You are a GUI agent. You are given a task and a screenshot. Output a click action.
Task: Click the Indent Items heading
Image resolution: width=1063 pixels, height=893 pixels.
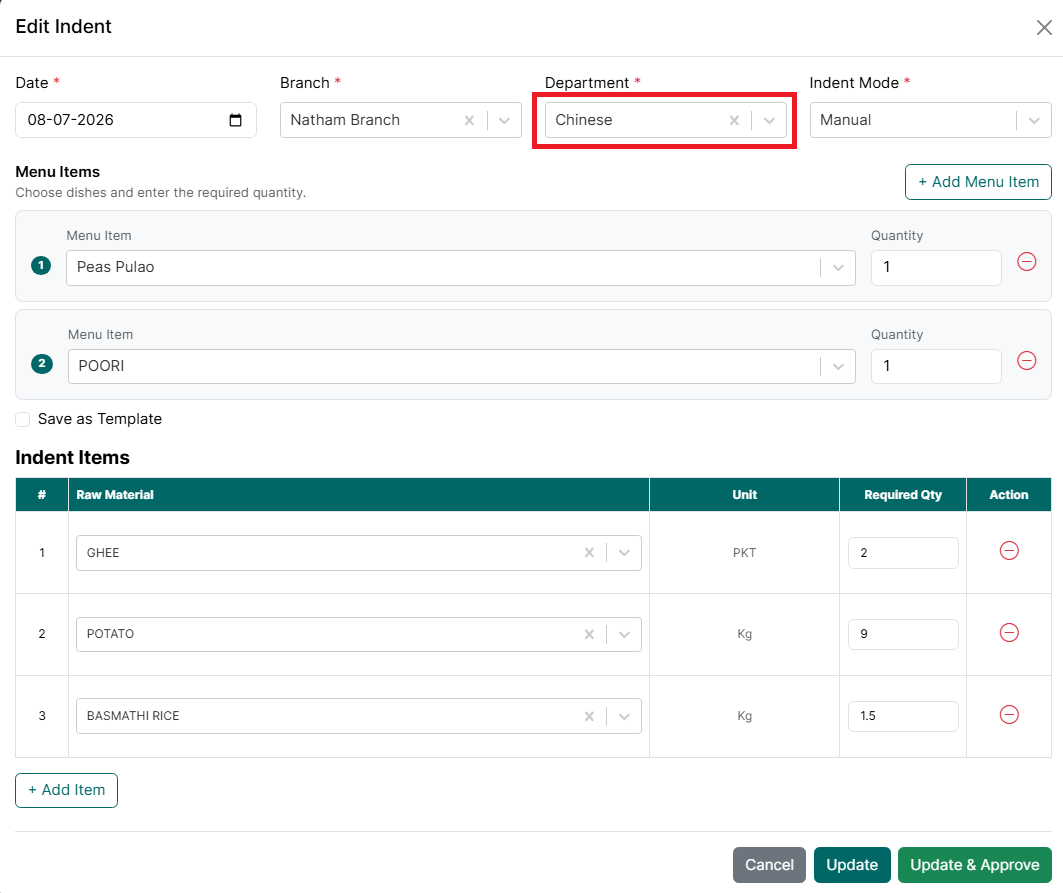[73, 458]
